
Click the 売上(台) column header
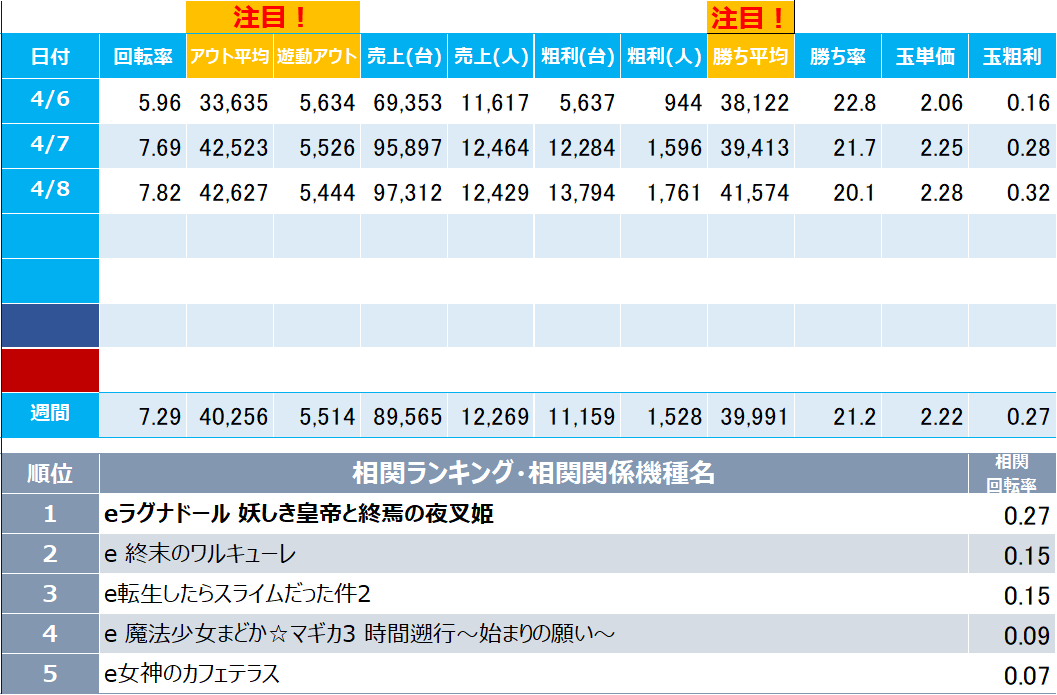click(403, 57)
